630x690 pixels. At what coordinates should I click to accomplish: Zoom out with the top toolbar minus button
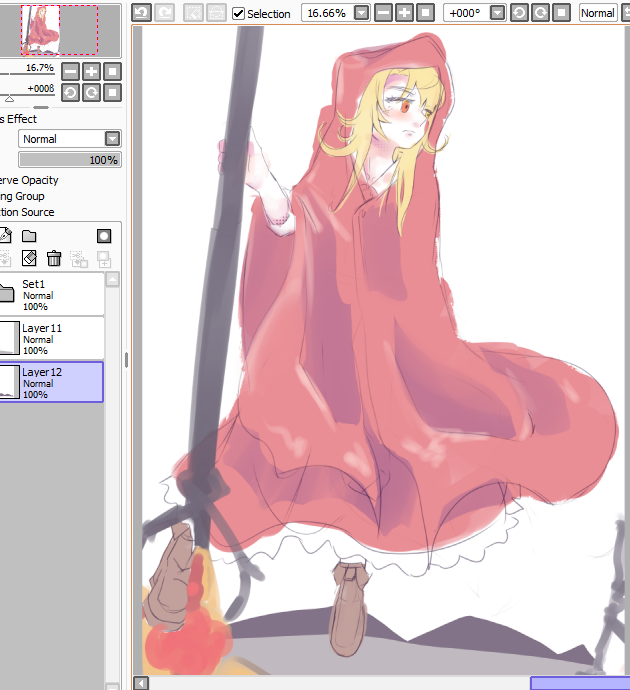click(x=384, y=13)
